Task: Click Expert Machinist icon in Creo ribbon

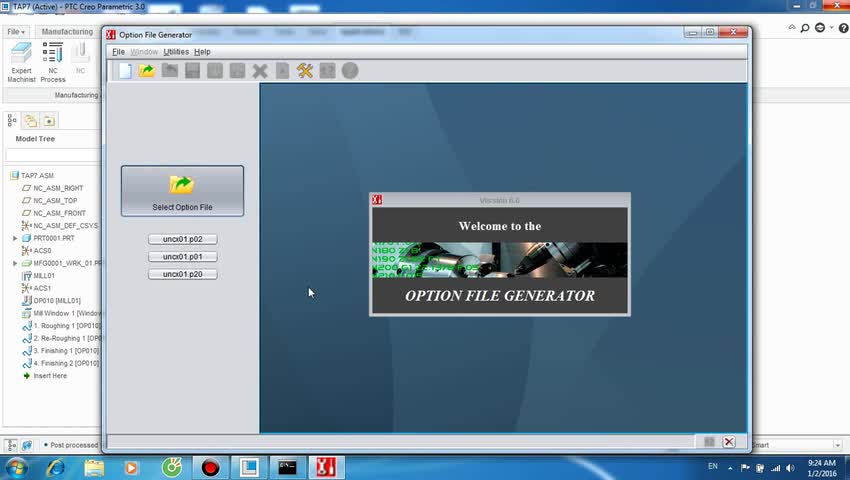Action: tap(21, 62)
